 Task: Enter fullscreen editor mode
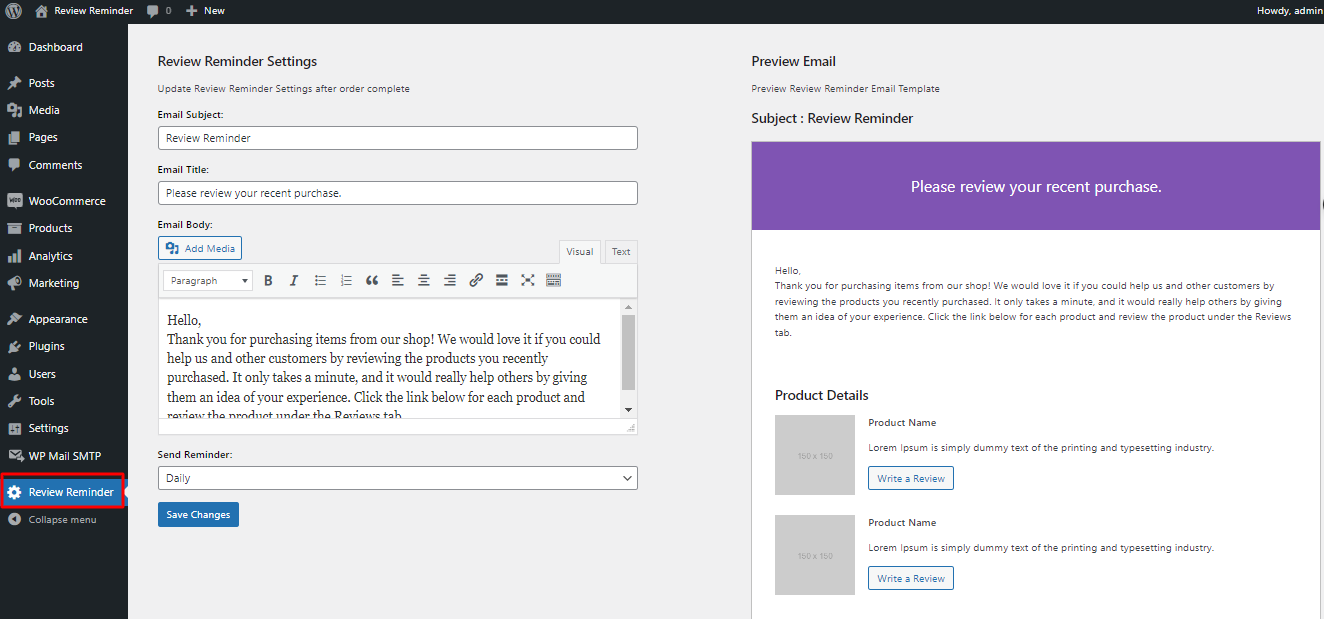(528, 281)
